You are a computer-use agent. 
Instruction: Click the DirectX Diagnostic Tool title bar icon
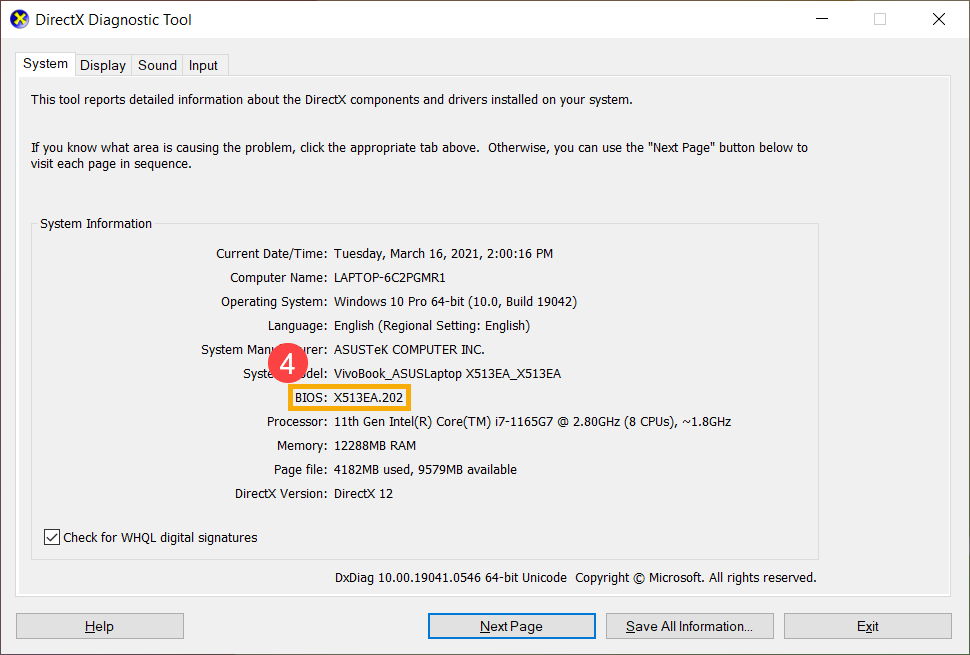20,19
